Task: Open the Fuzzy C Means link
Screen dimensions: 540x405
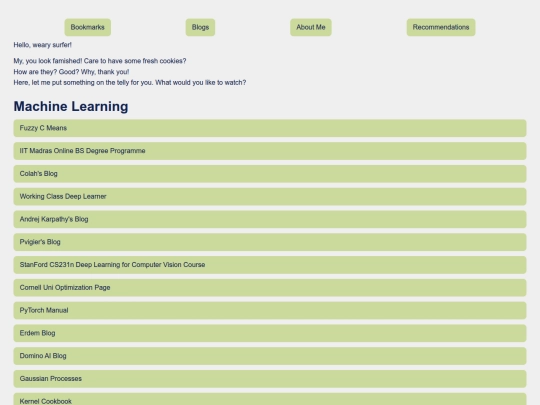Action: (270, 128)
